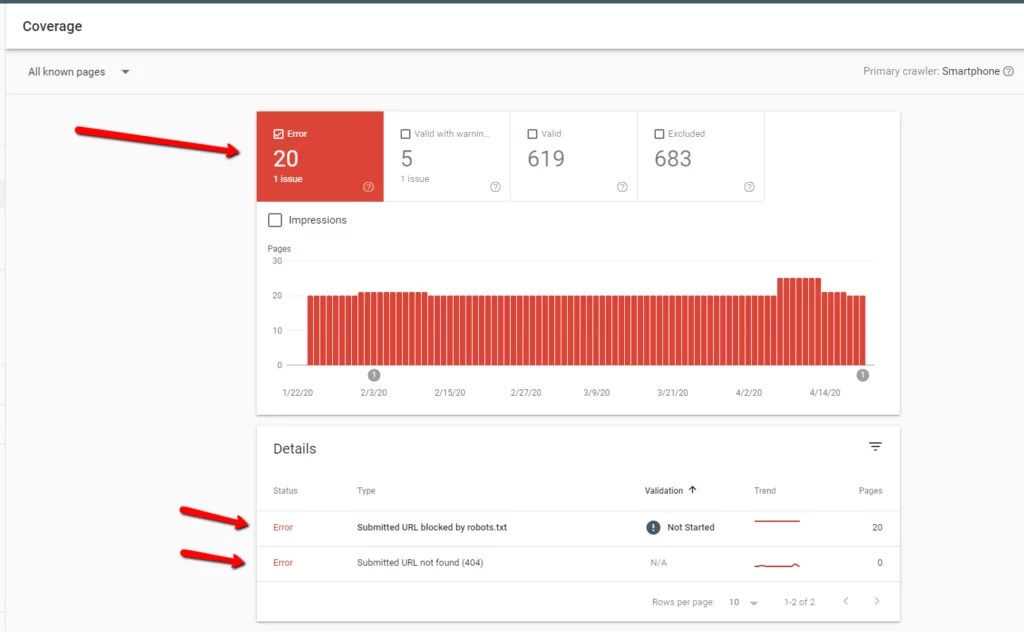Open the Primary crawler help icon
This screenshot has height=632, width=1024.
(1009, 71)
